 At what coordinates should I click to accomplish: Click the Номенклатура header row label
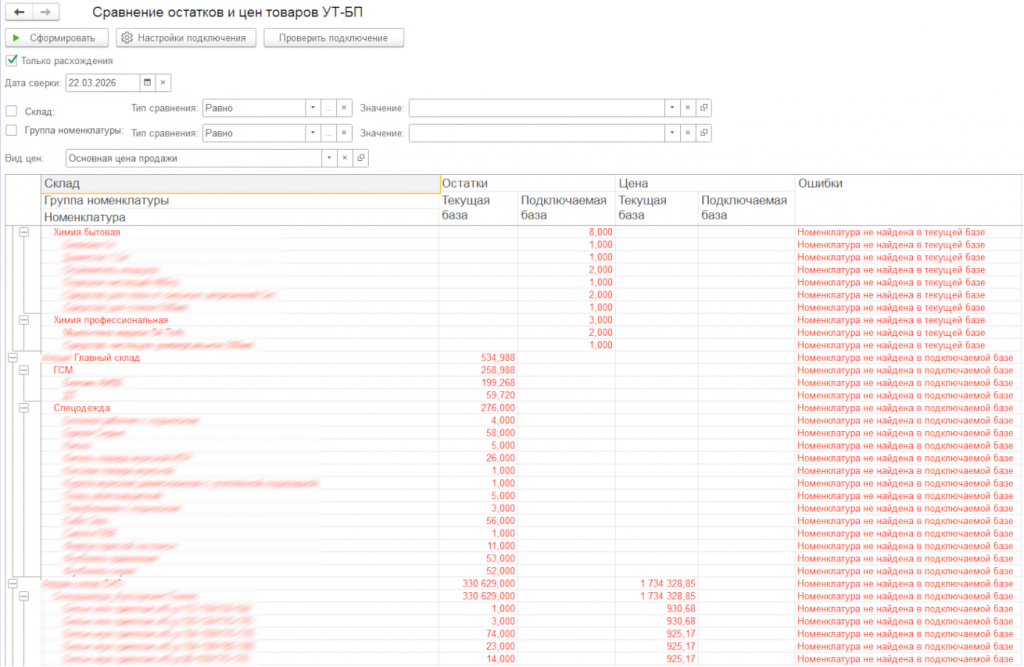point(85,217)
